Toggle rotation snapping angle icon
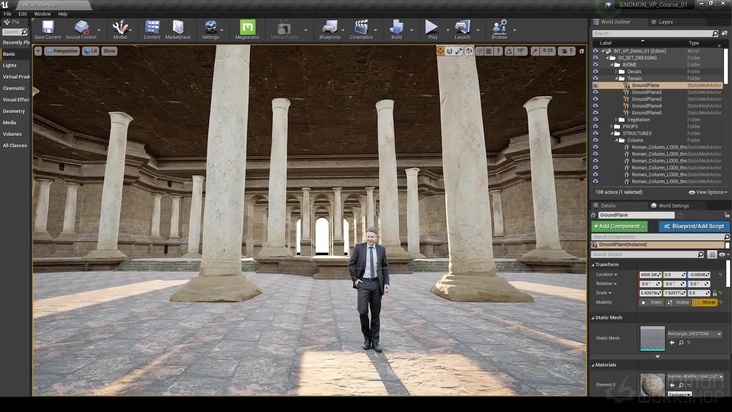The width and height of the screenshot is (732, 412). coord(509,51)
